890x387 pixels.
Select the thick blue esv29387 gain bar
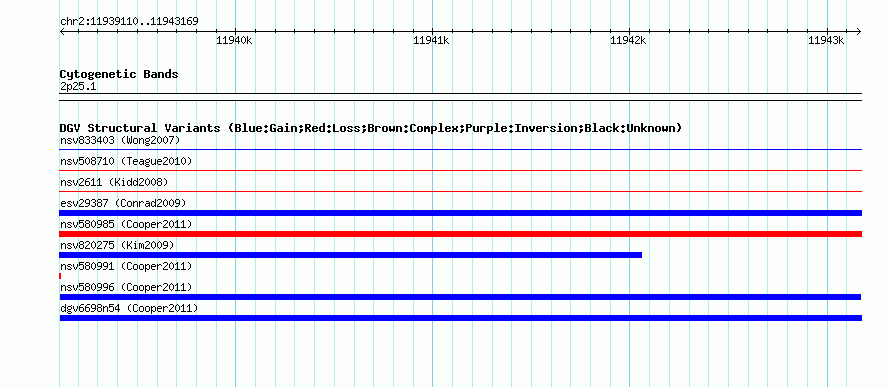click(460, 213)
